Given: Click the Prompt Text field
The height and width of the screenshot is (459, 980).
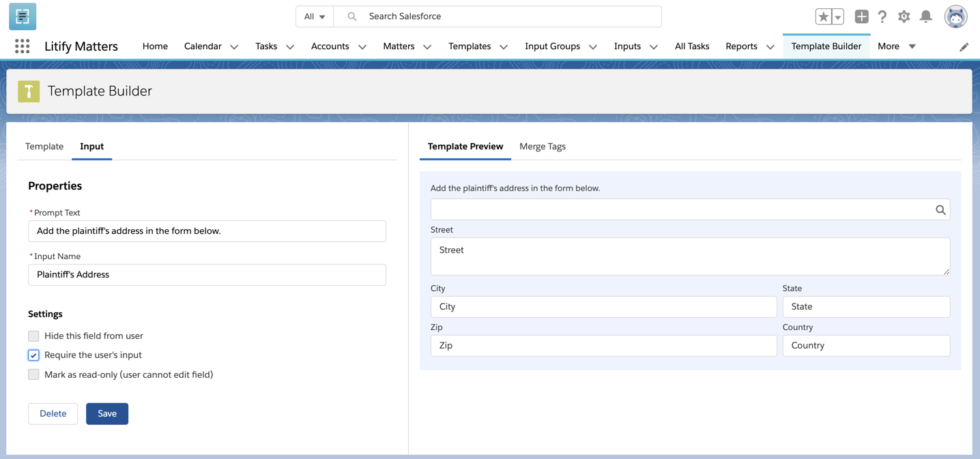Looking at the screenshot, I should (207, 231).
